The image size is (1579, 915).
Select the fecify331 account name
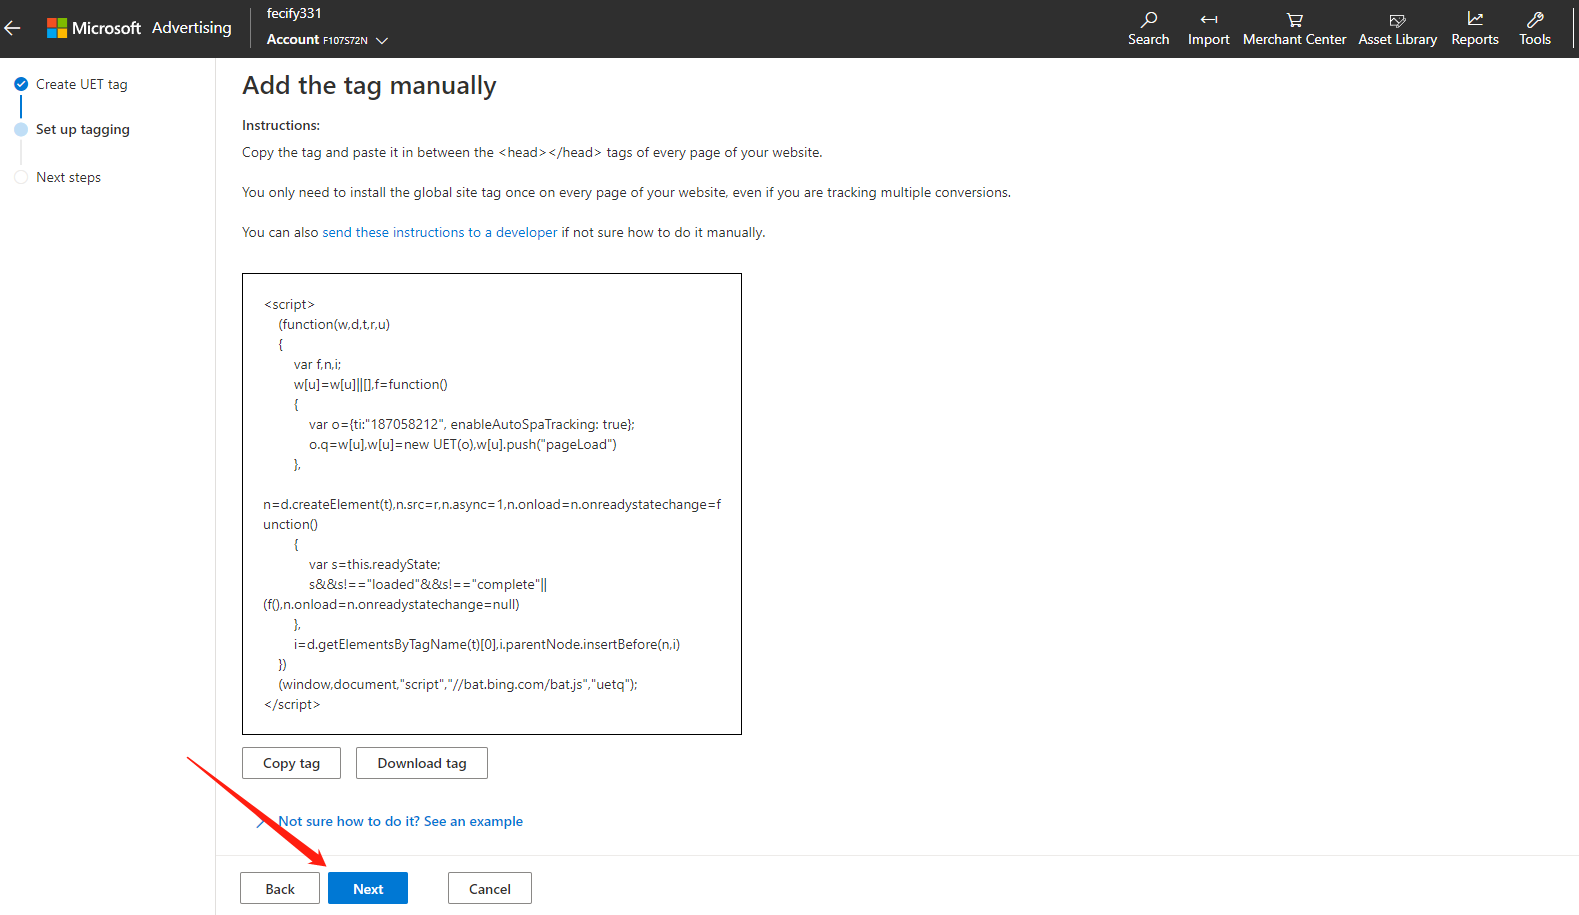294,13
